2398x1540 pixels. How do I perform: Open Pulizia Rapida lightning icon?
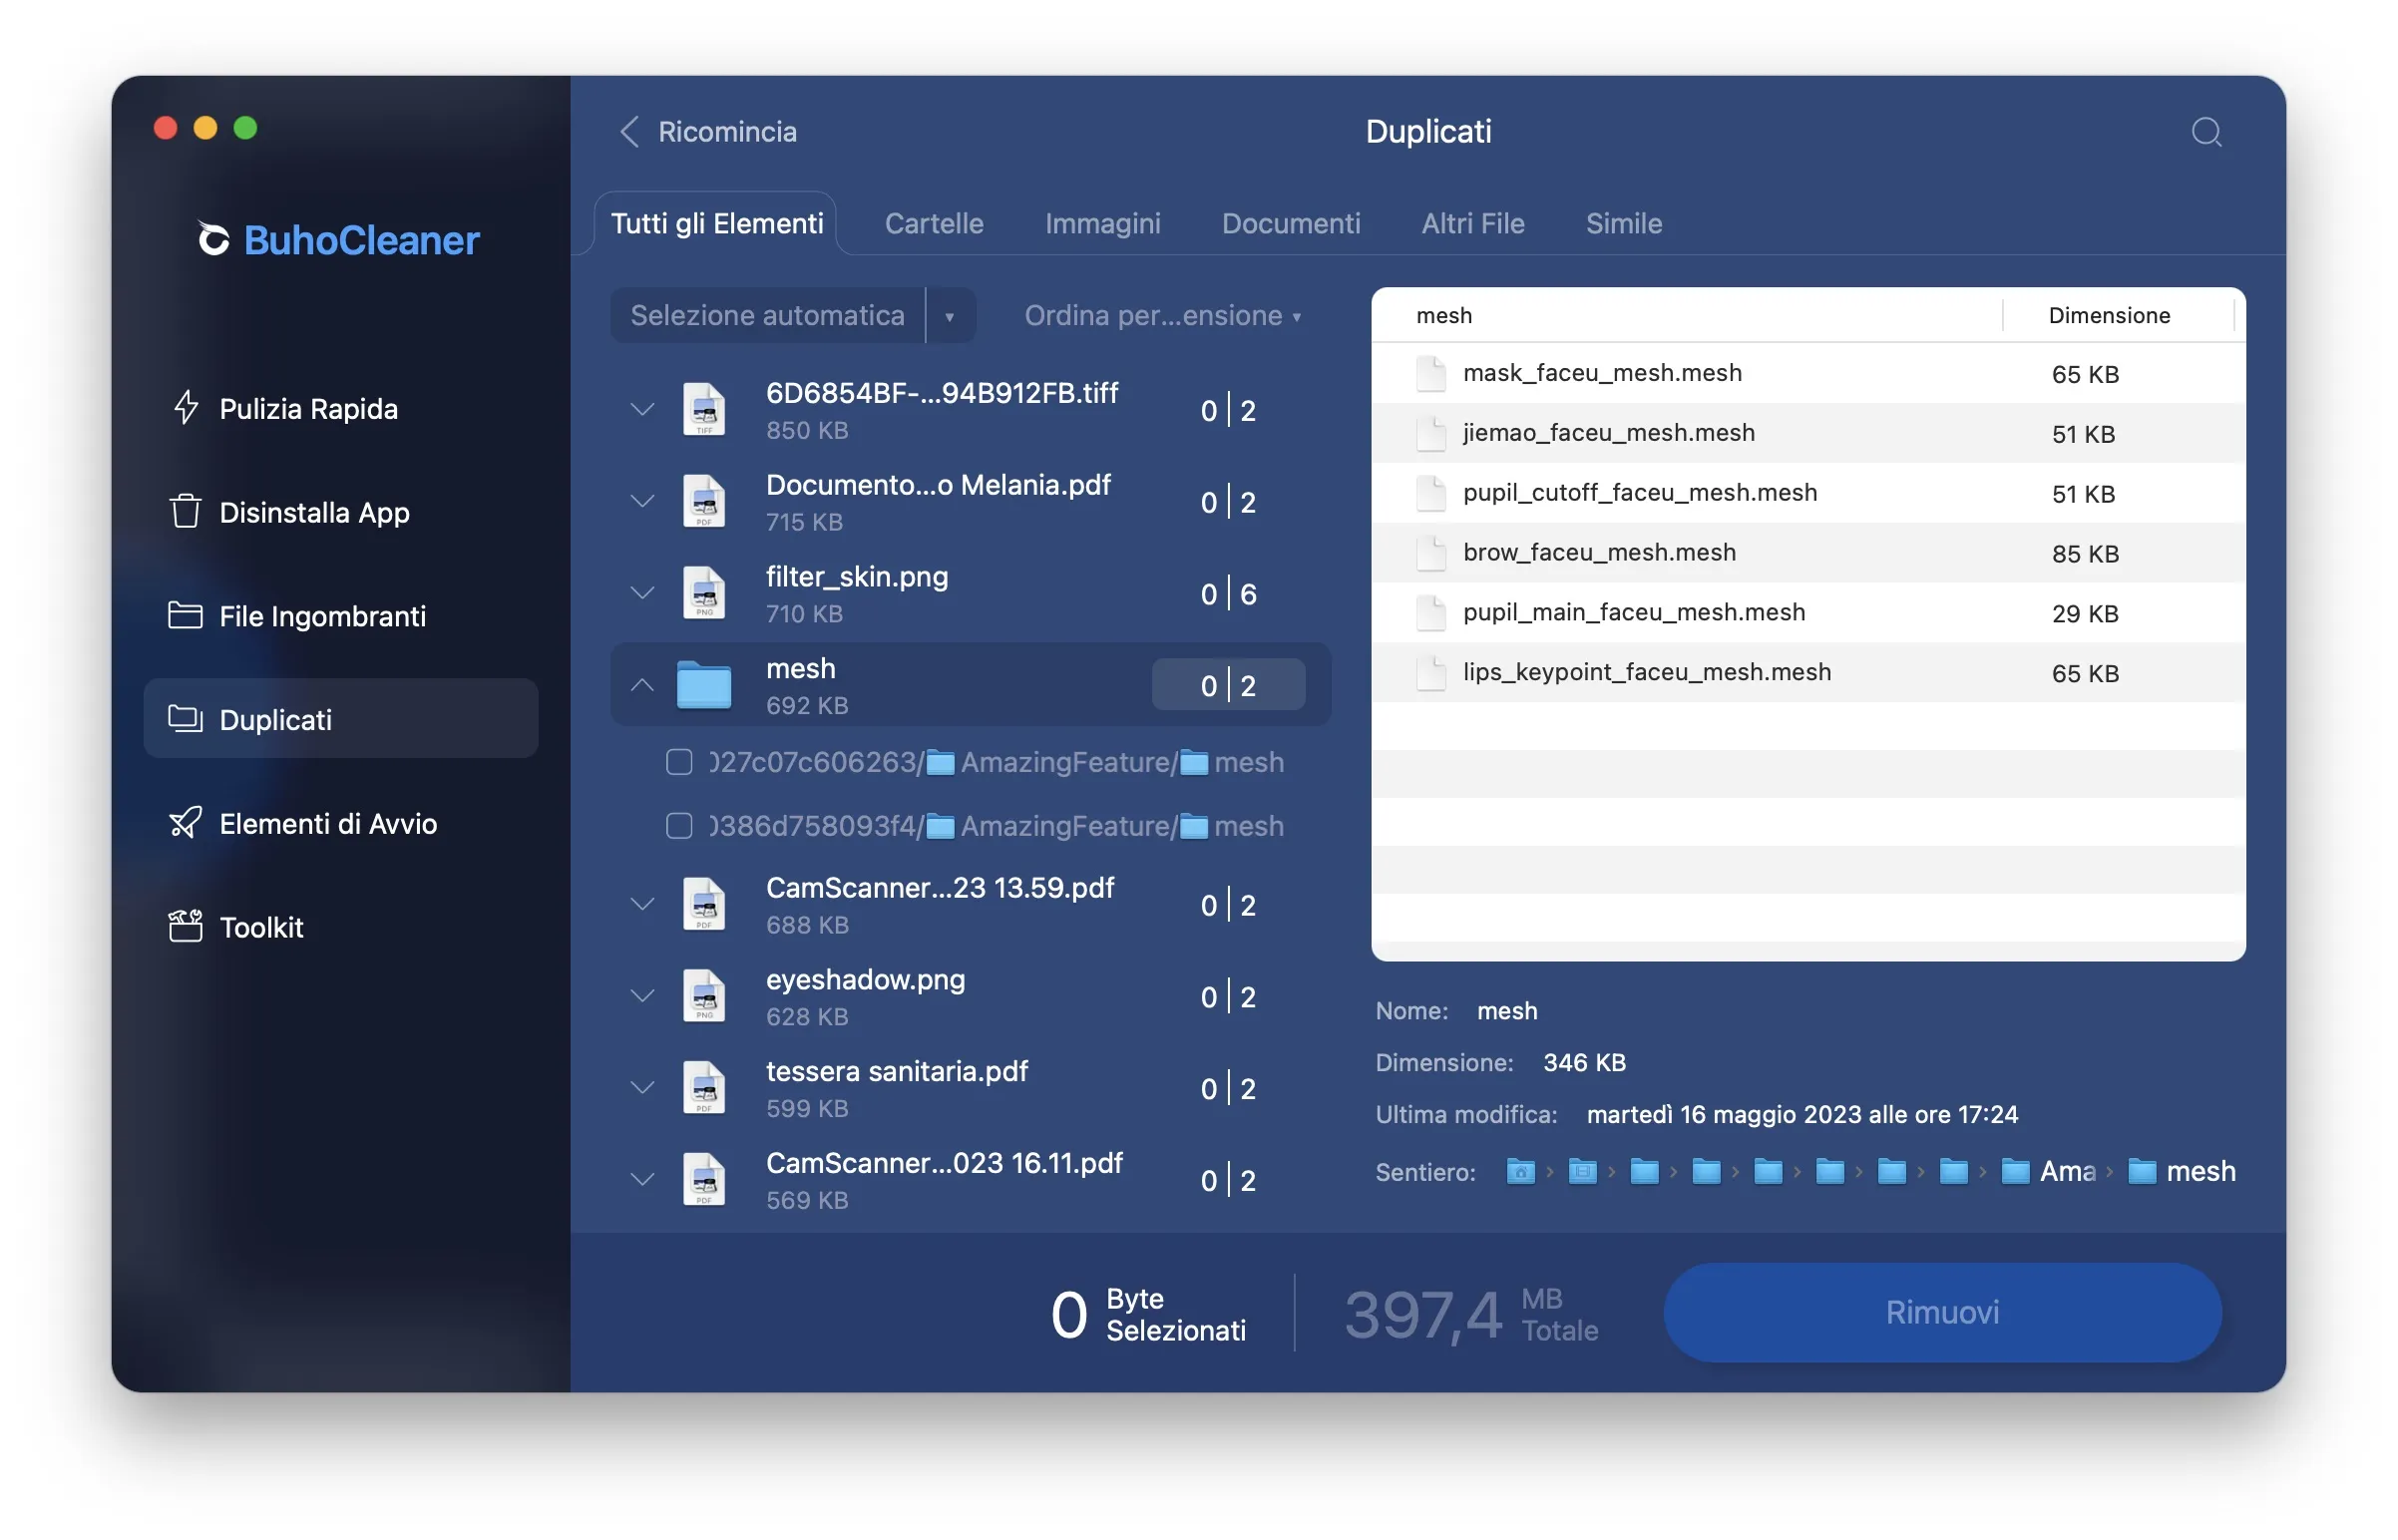point(186,408)
